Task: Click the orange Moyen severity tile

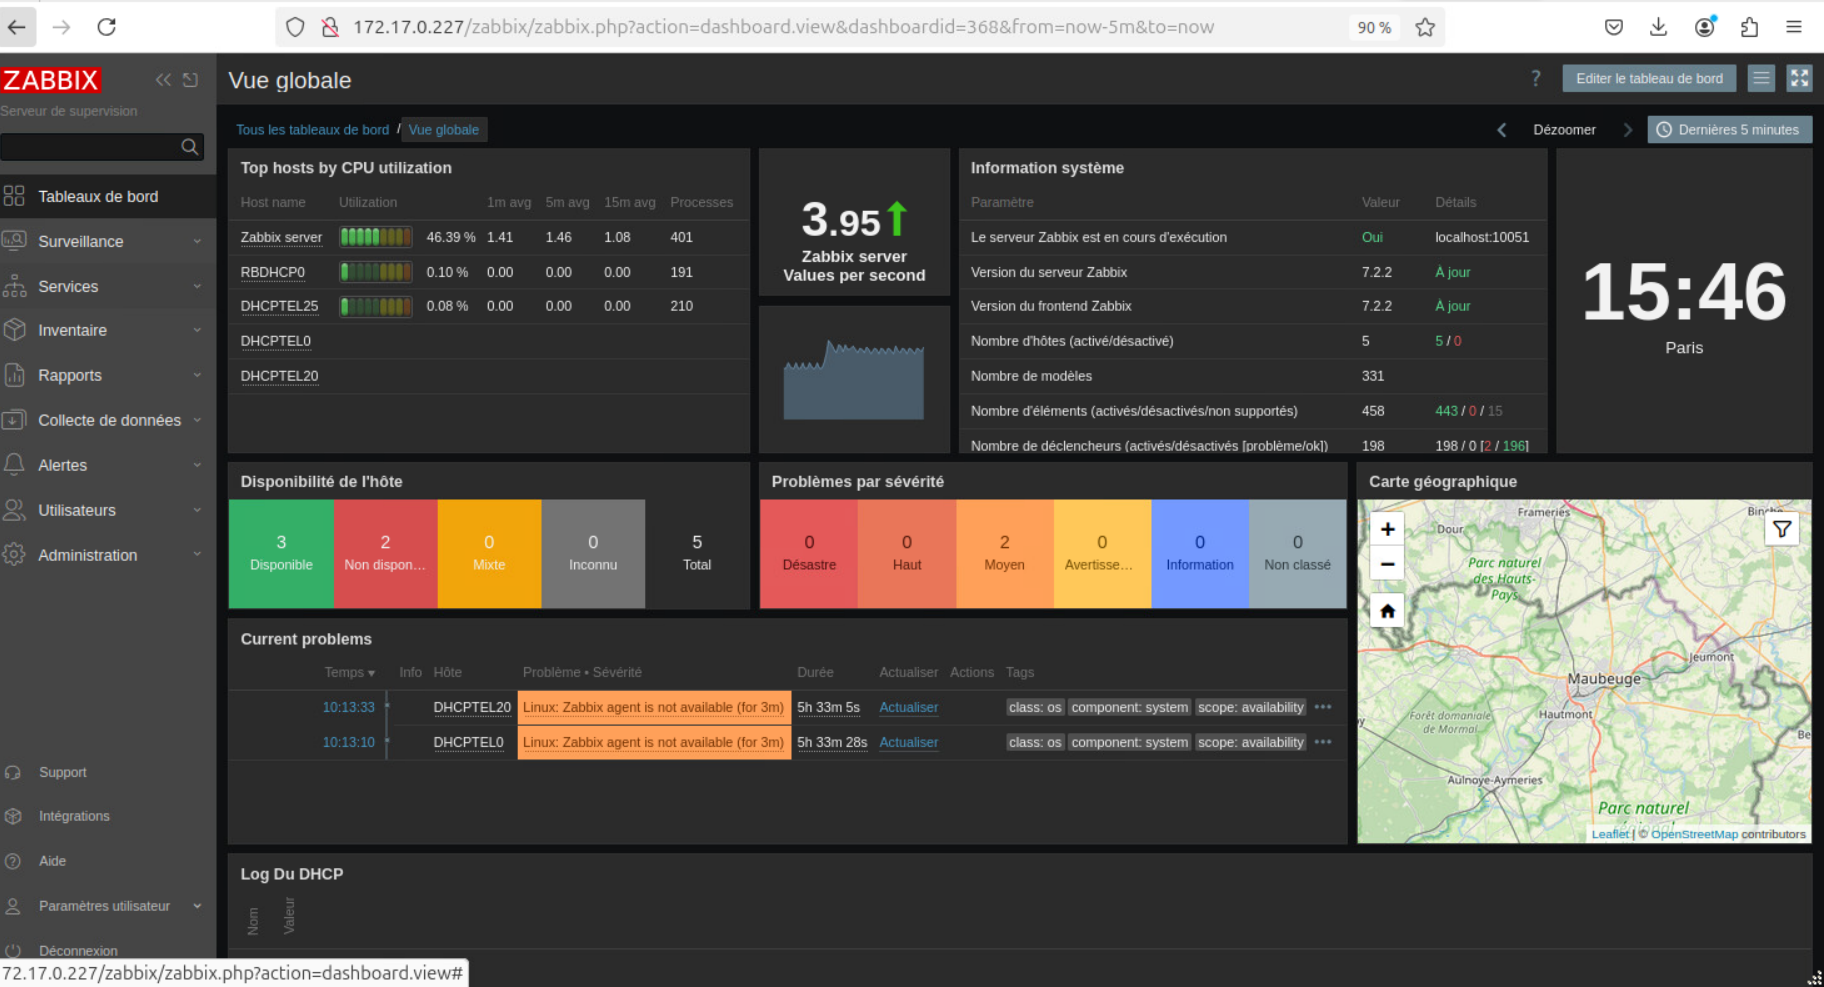Action: pos(1004,553)
